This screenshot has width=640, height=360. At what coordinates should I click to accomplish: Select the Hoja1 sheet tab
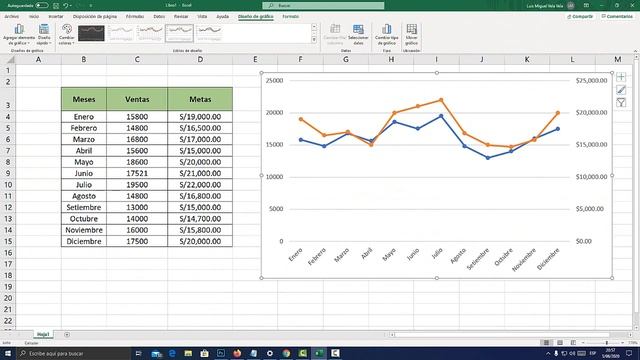pos(43,334)
